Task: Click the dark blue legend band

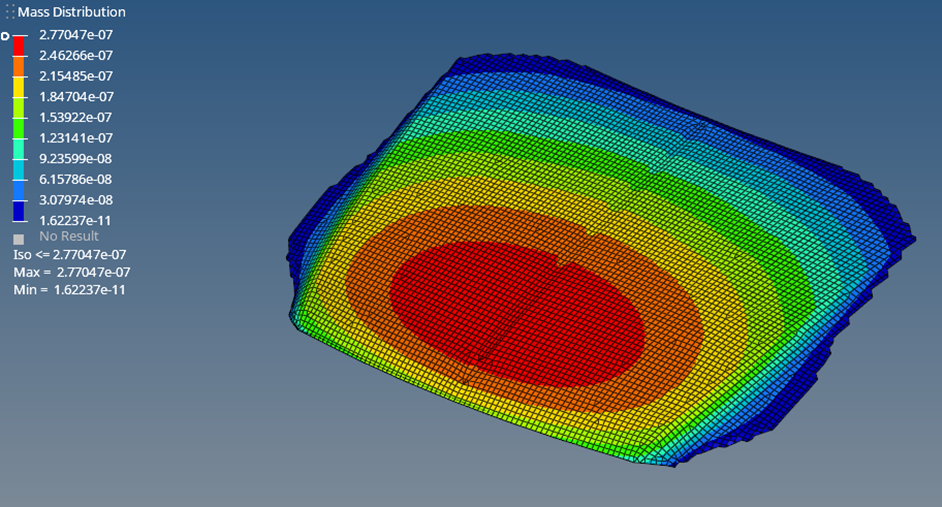Action: click(19, 210)
